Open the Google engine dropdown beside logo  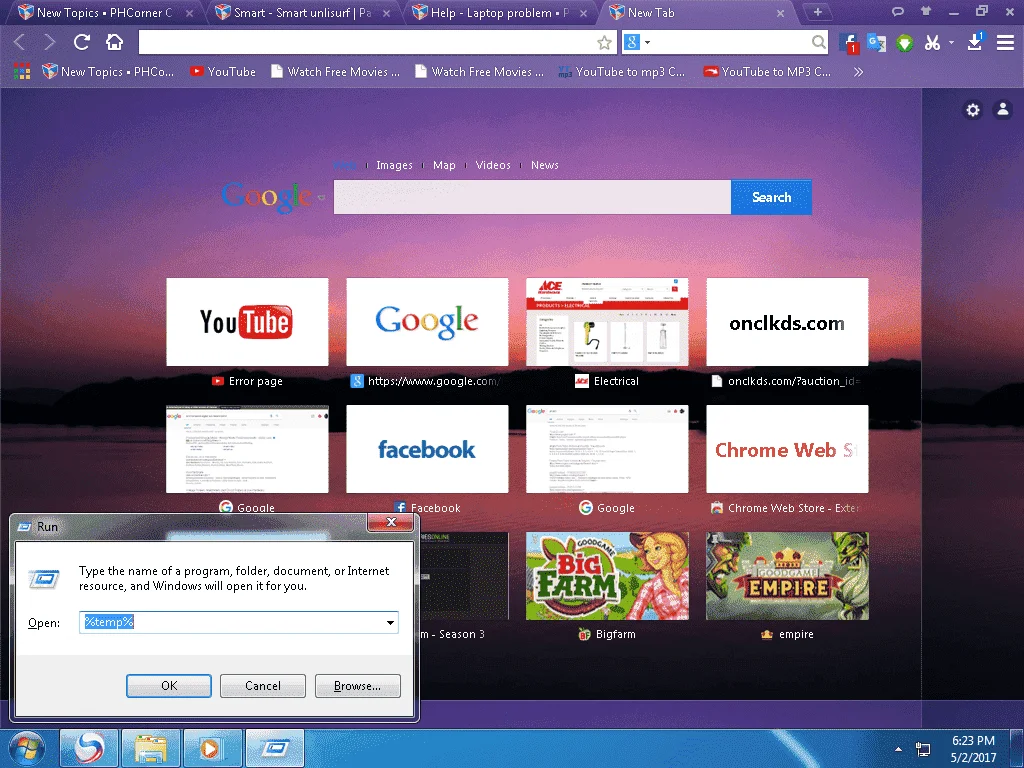[x=321, y=197]
